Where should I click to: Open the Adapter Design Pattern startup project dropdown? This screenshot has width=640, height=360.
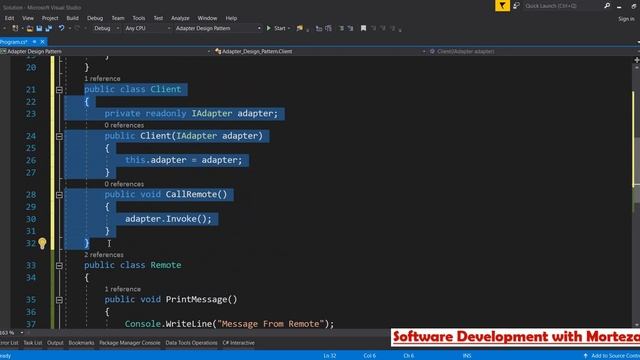tap(218, 28)
